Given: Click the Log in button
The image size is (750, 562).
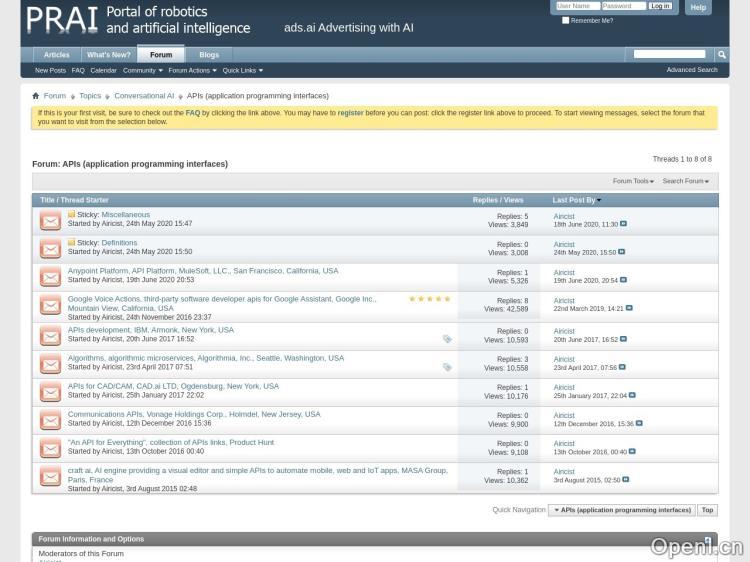Looking at the screenshot, I should tap(660, 6).
